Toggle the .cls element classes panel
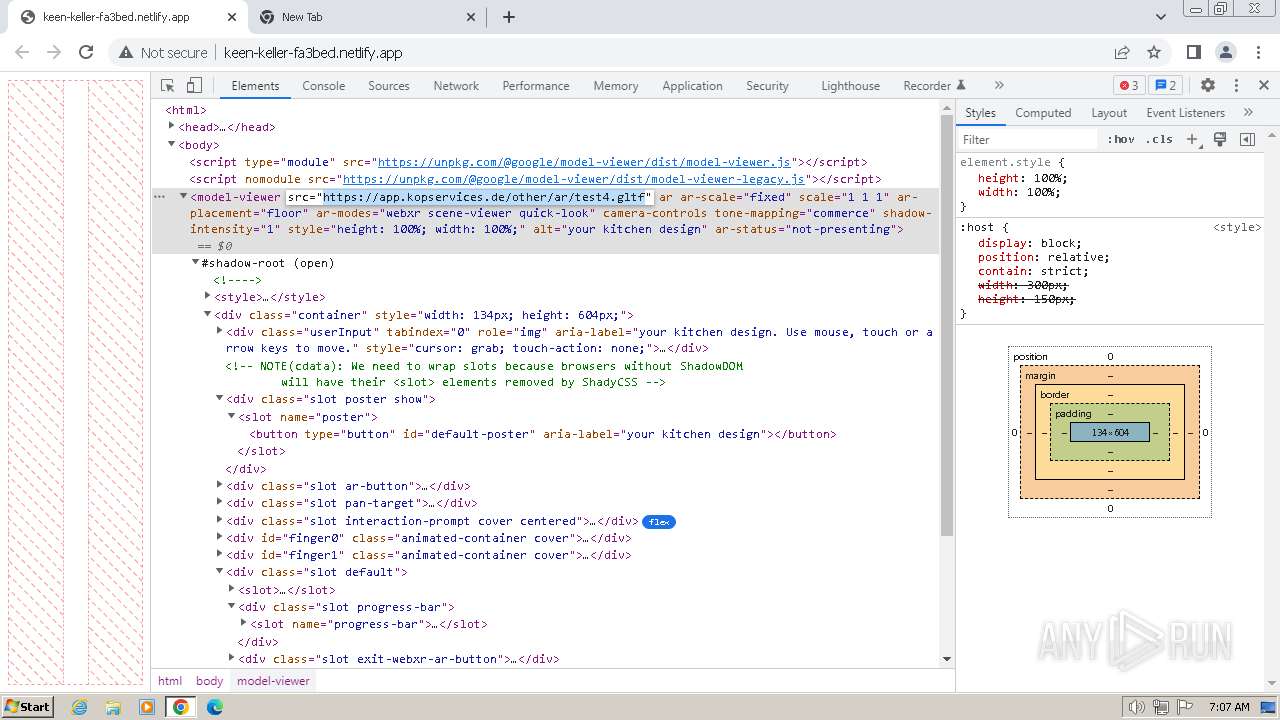Image resolution: width=1280 pixels, height=720 pixels. pos(1159,140)
